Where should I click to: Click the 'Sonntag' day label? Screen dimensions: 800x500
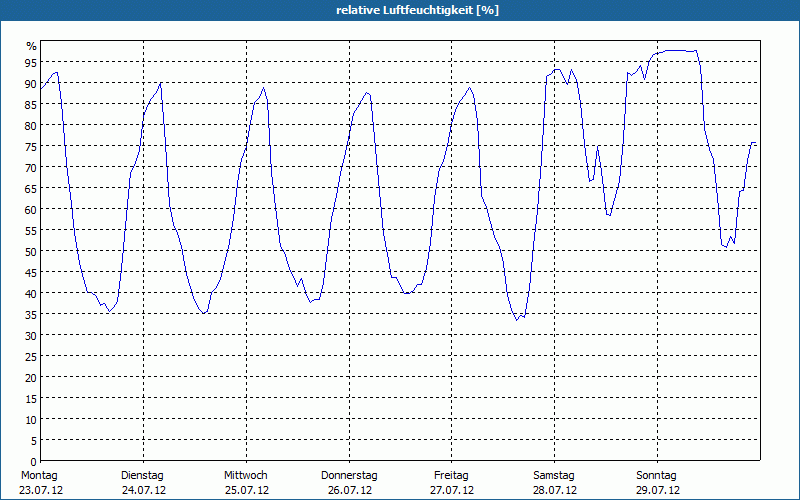point(656,475)
